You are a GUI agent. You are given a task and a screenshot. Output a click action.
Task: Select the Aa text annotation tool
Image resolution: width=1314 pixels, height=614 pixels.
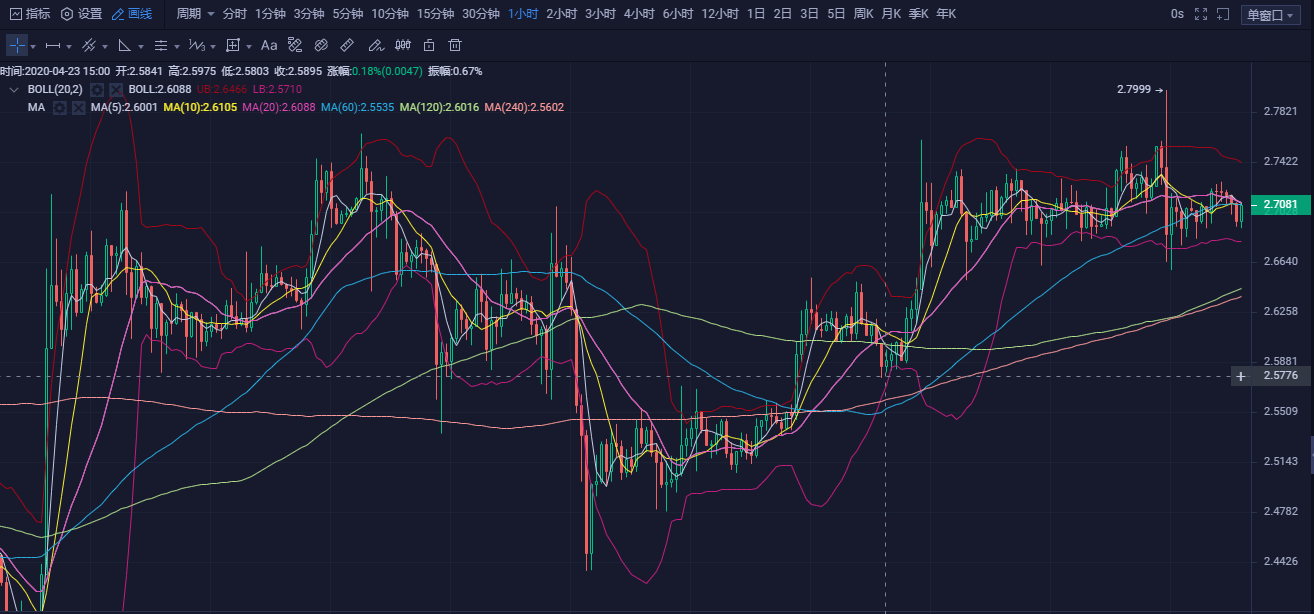(268, 46)
